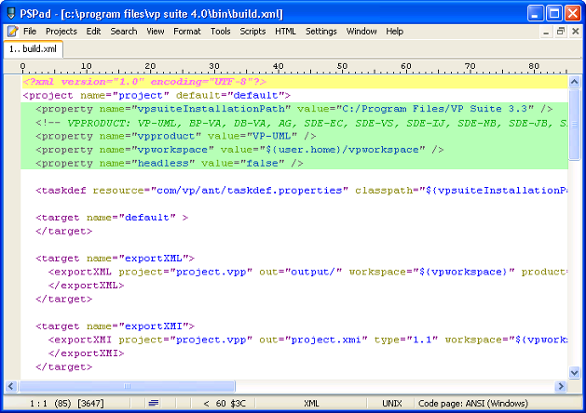Open the Scripts menu
Viewport: 586px width, 413px height.
(253, 31)
